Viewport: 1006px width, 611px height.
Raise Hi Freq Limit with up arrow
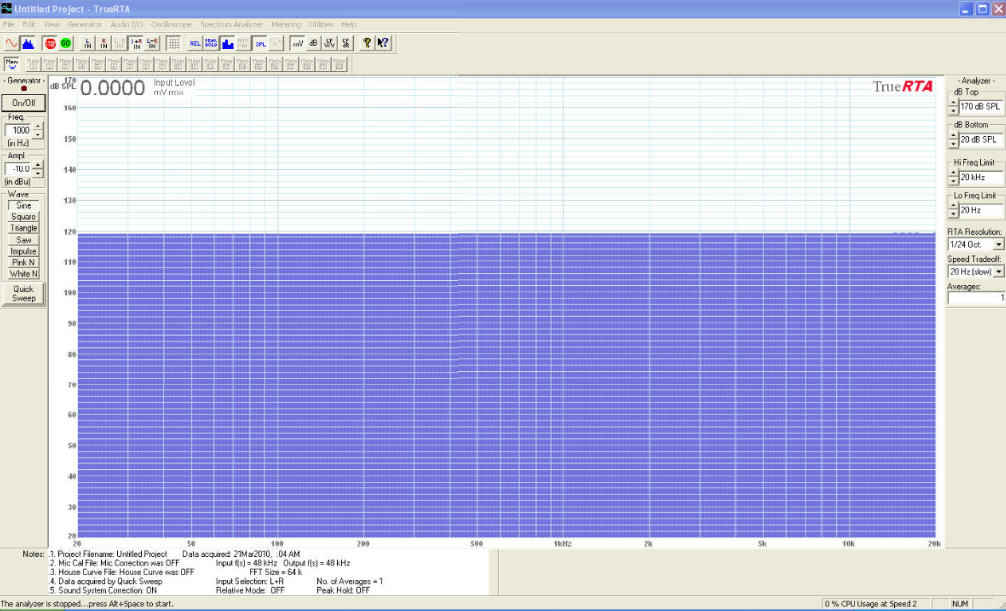pos(953,173)
